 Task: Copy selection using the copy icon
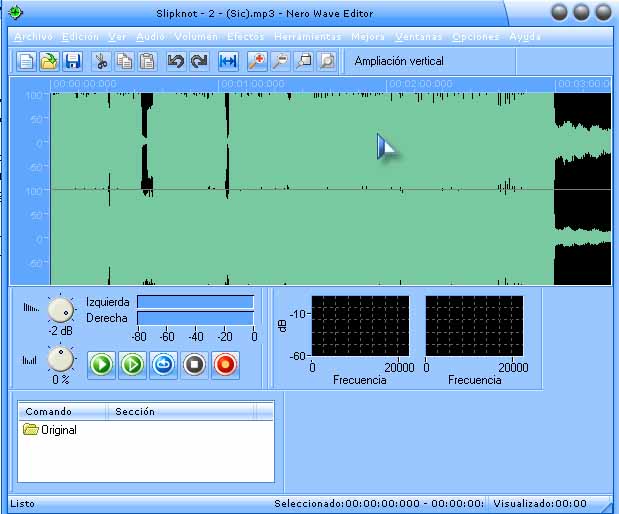point(124,62)
